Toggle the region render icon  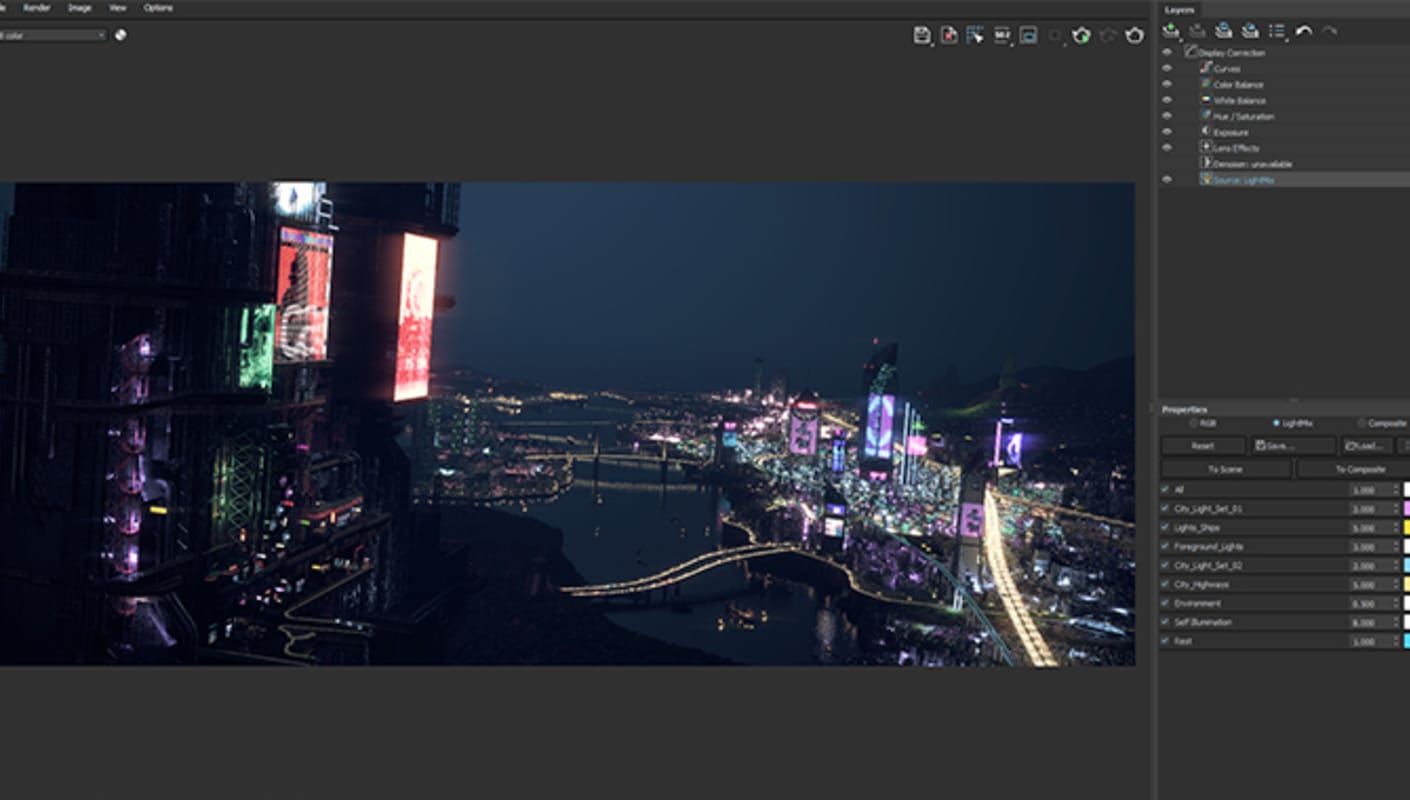click(x=1055, y=35)
